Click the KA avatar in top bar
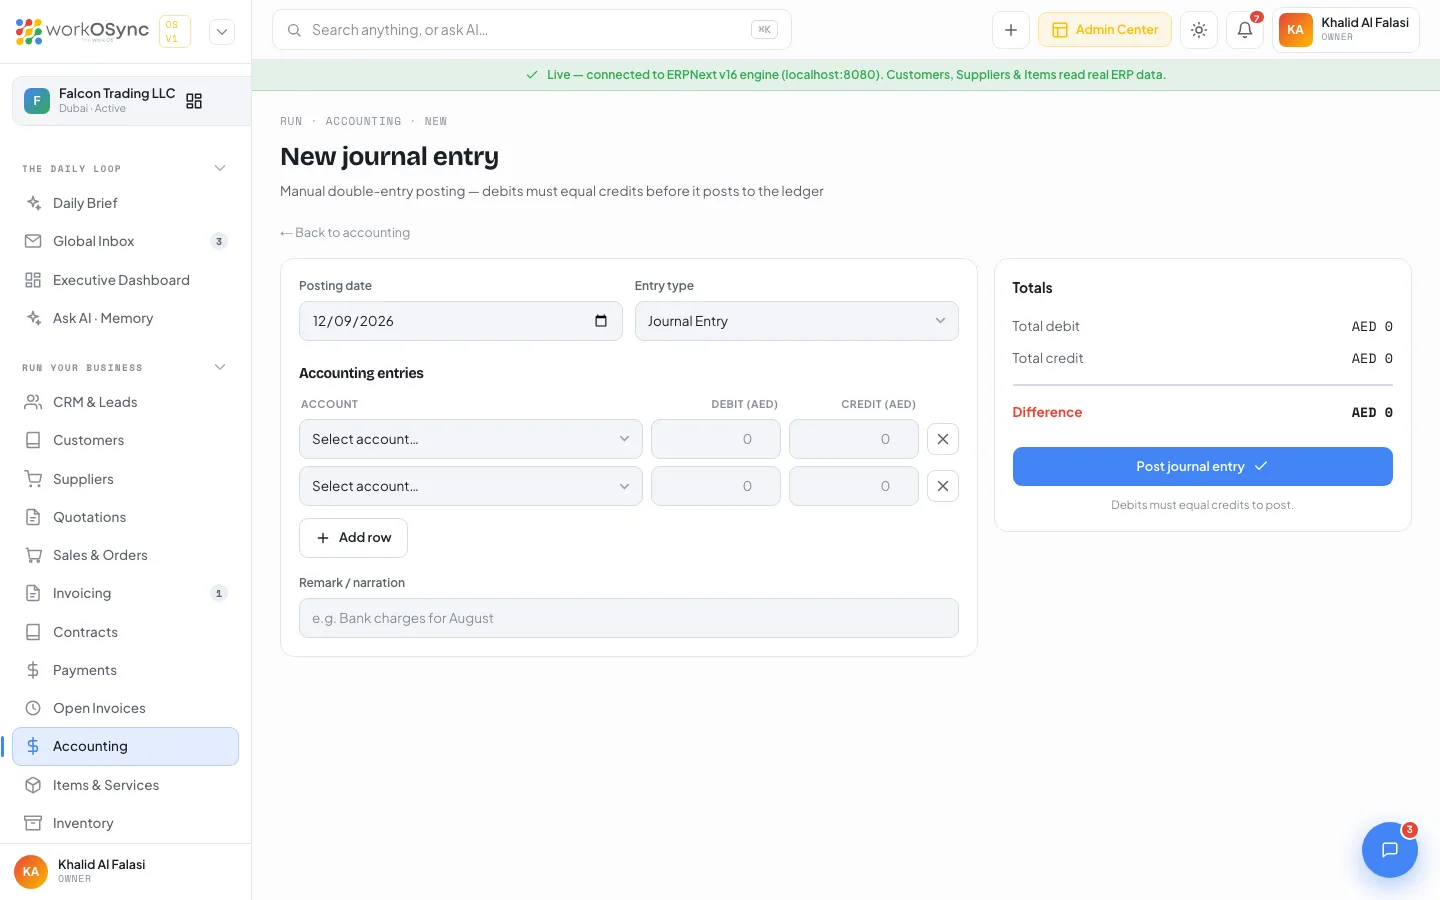1440x900 pixels. (x=1296, y=30)
